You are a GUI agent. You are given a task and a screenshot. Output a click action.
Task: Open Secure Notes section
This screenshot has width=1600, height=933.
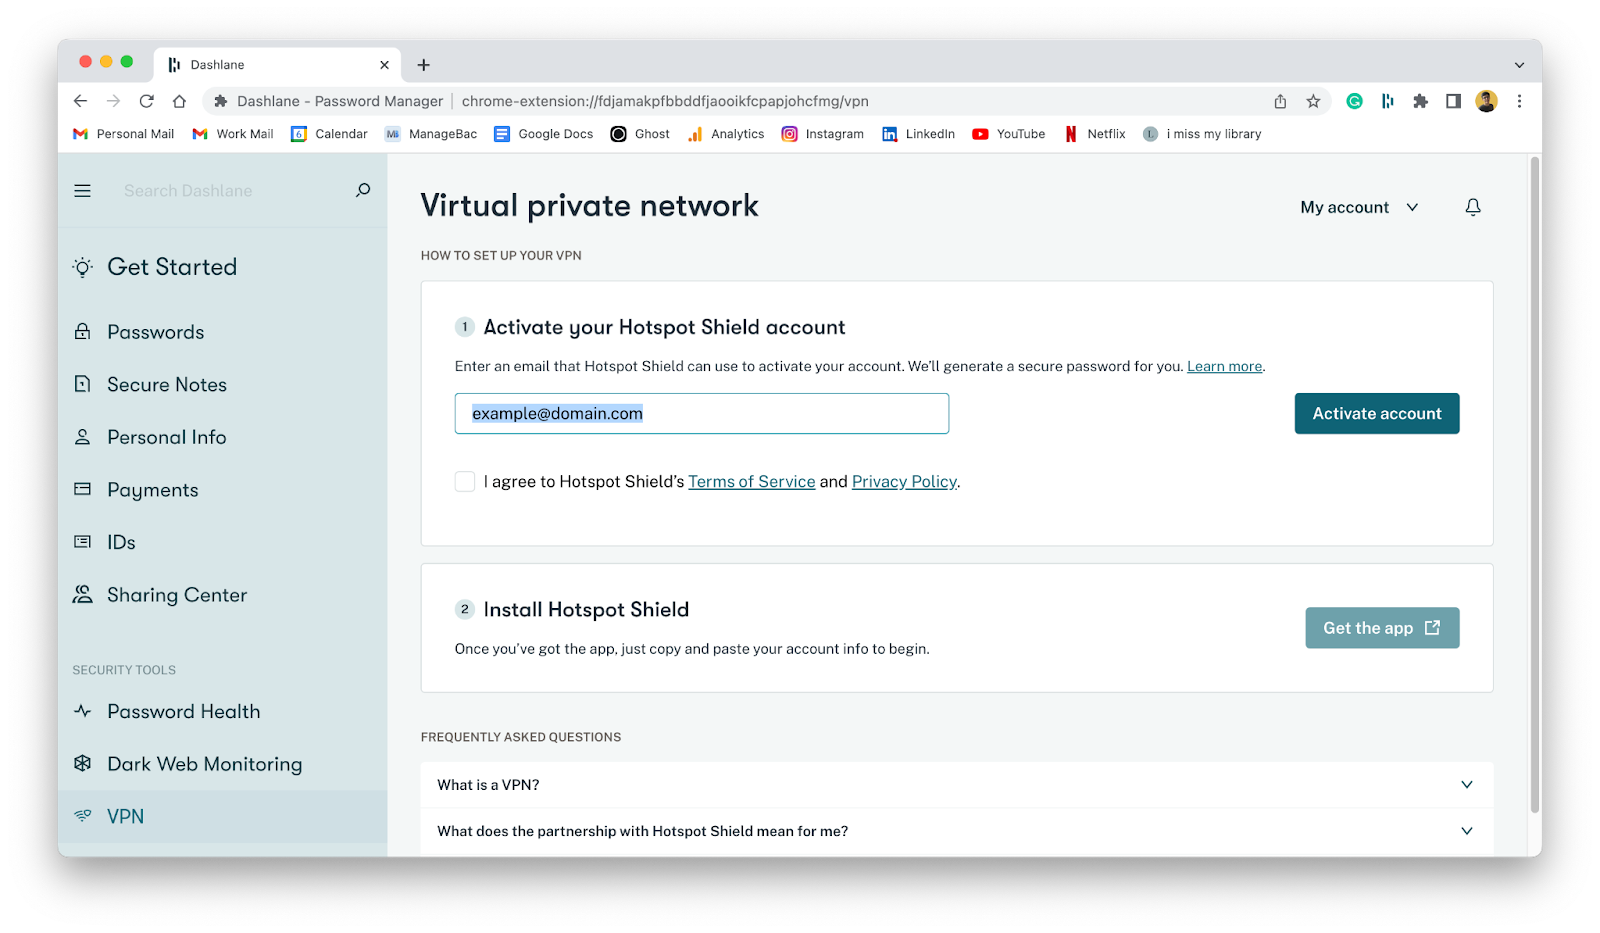167,384
